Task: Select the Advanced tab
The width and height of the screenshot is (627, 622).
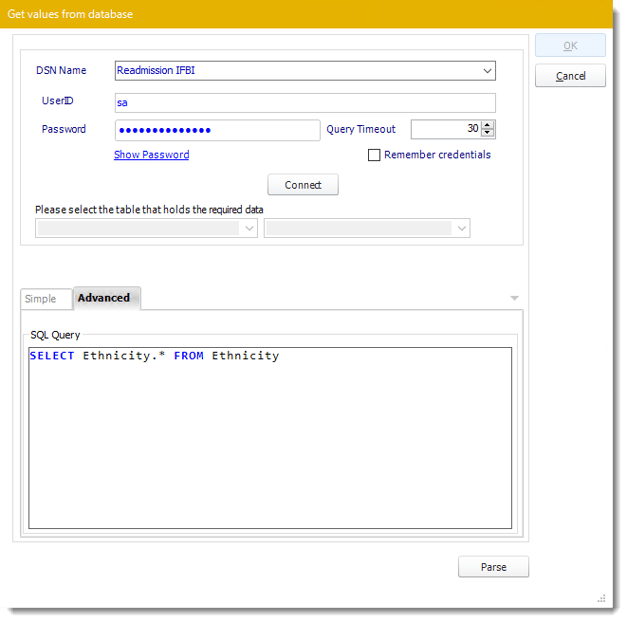Action: coord(106,298)
